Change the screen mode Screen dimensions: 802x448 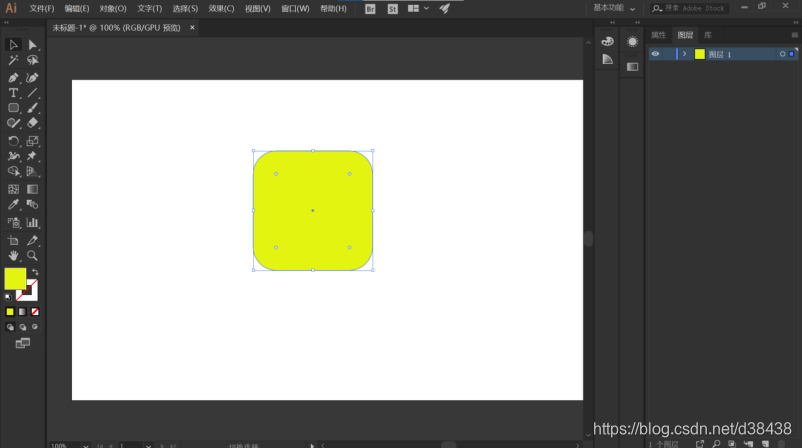tap(23, 343)
